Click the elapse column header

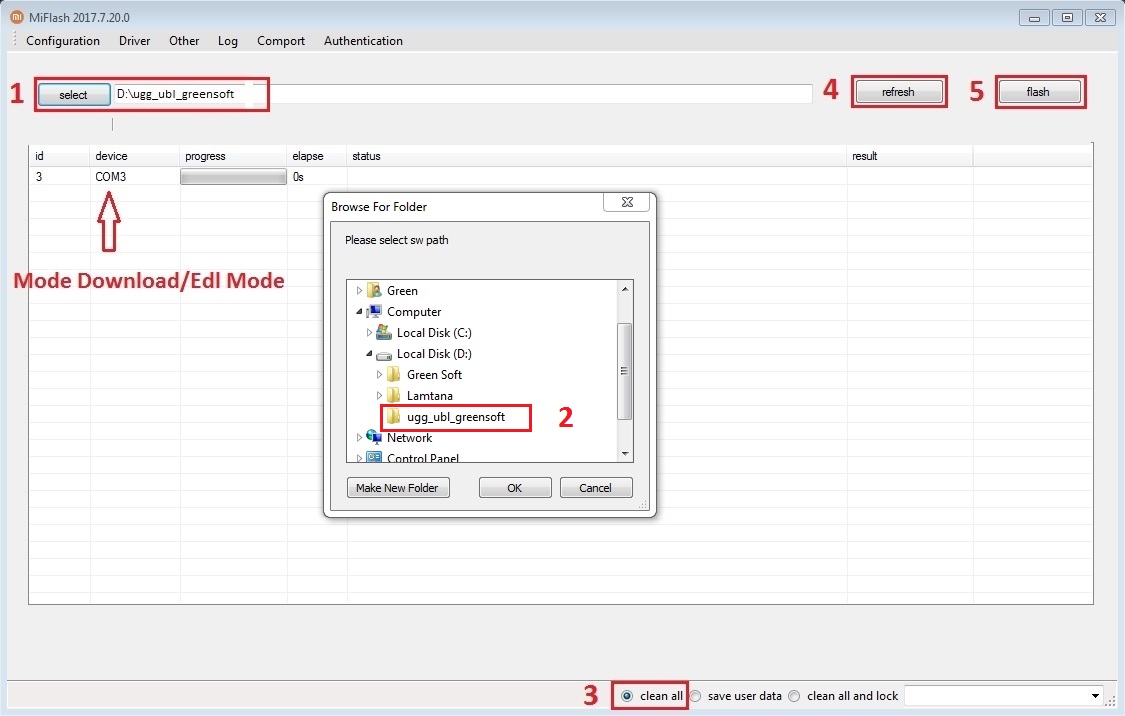tap(317, 156)
